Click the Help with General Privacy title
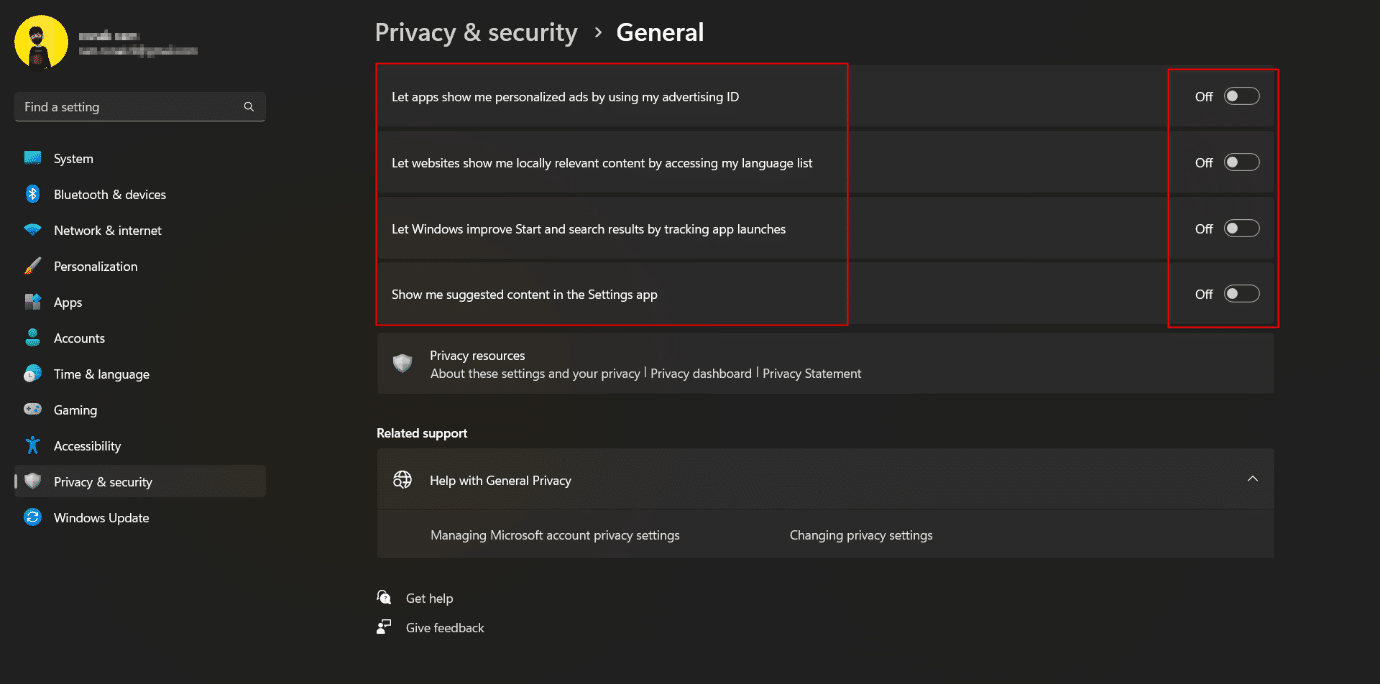The image size is (1380, 684). click(500, 481)
